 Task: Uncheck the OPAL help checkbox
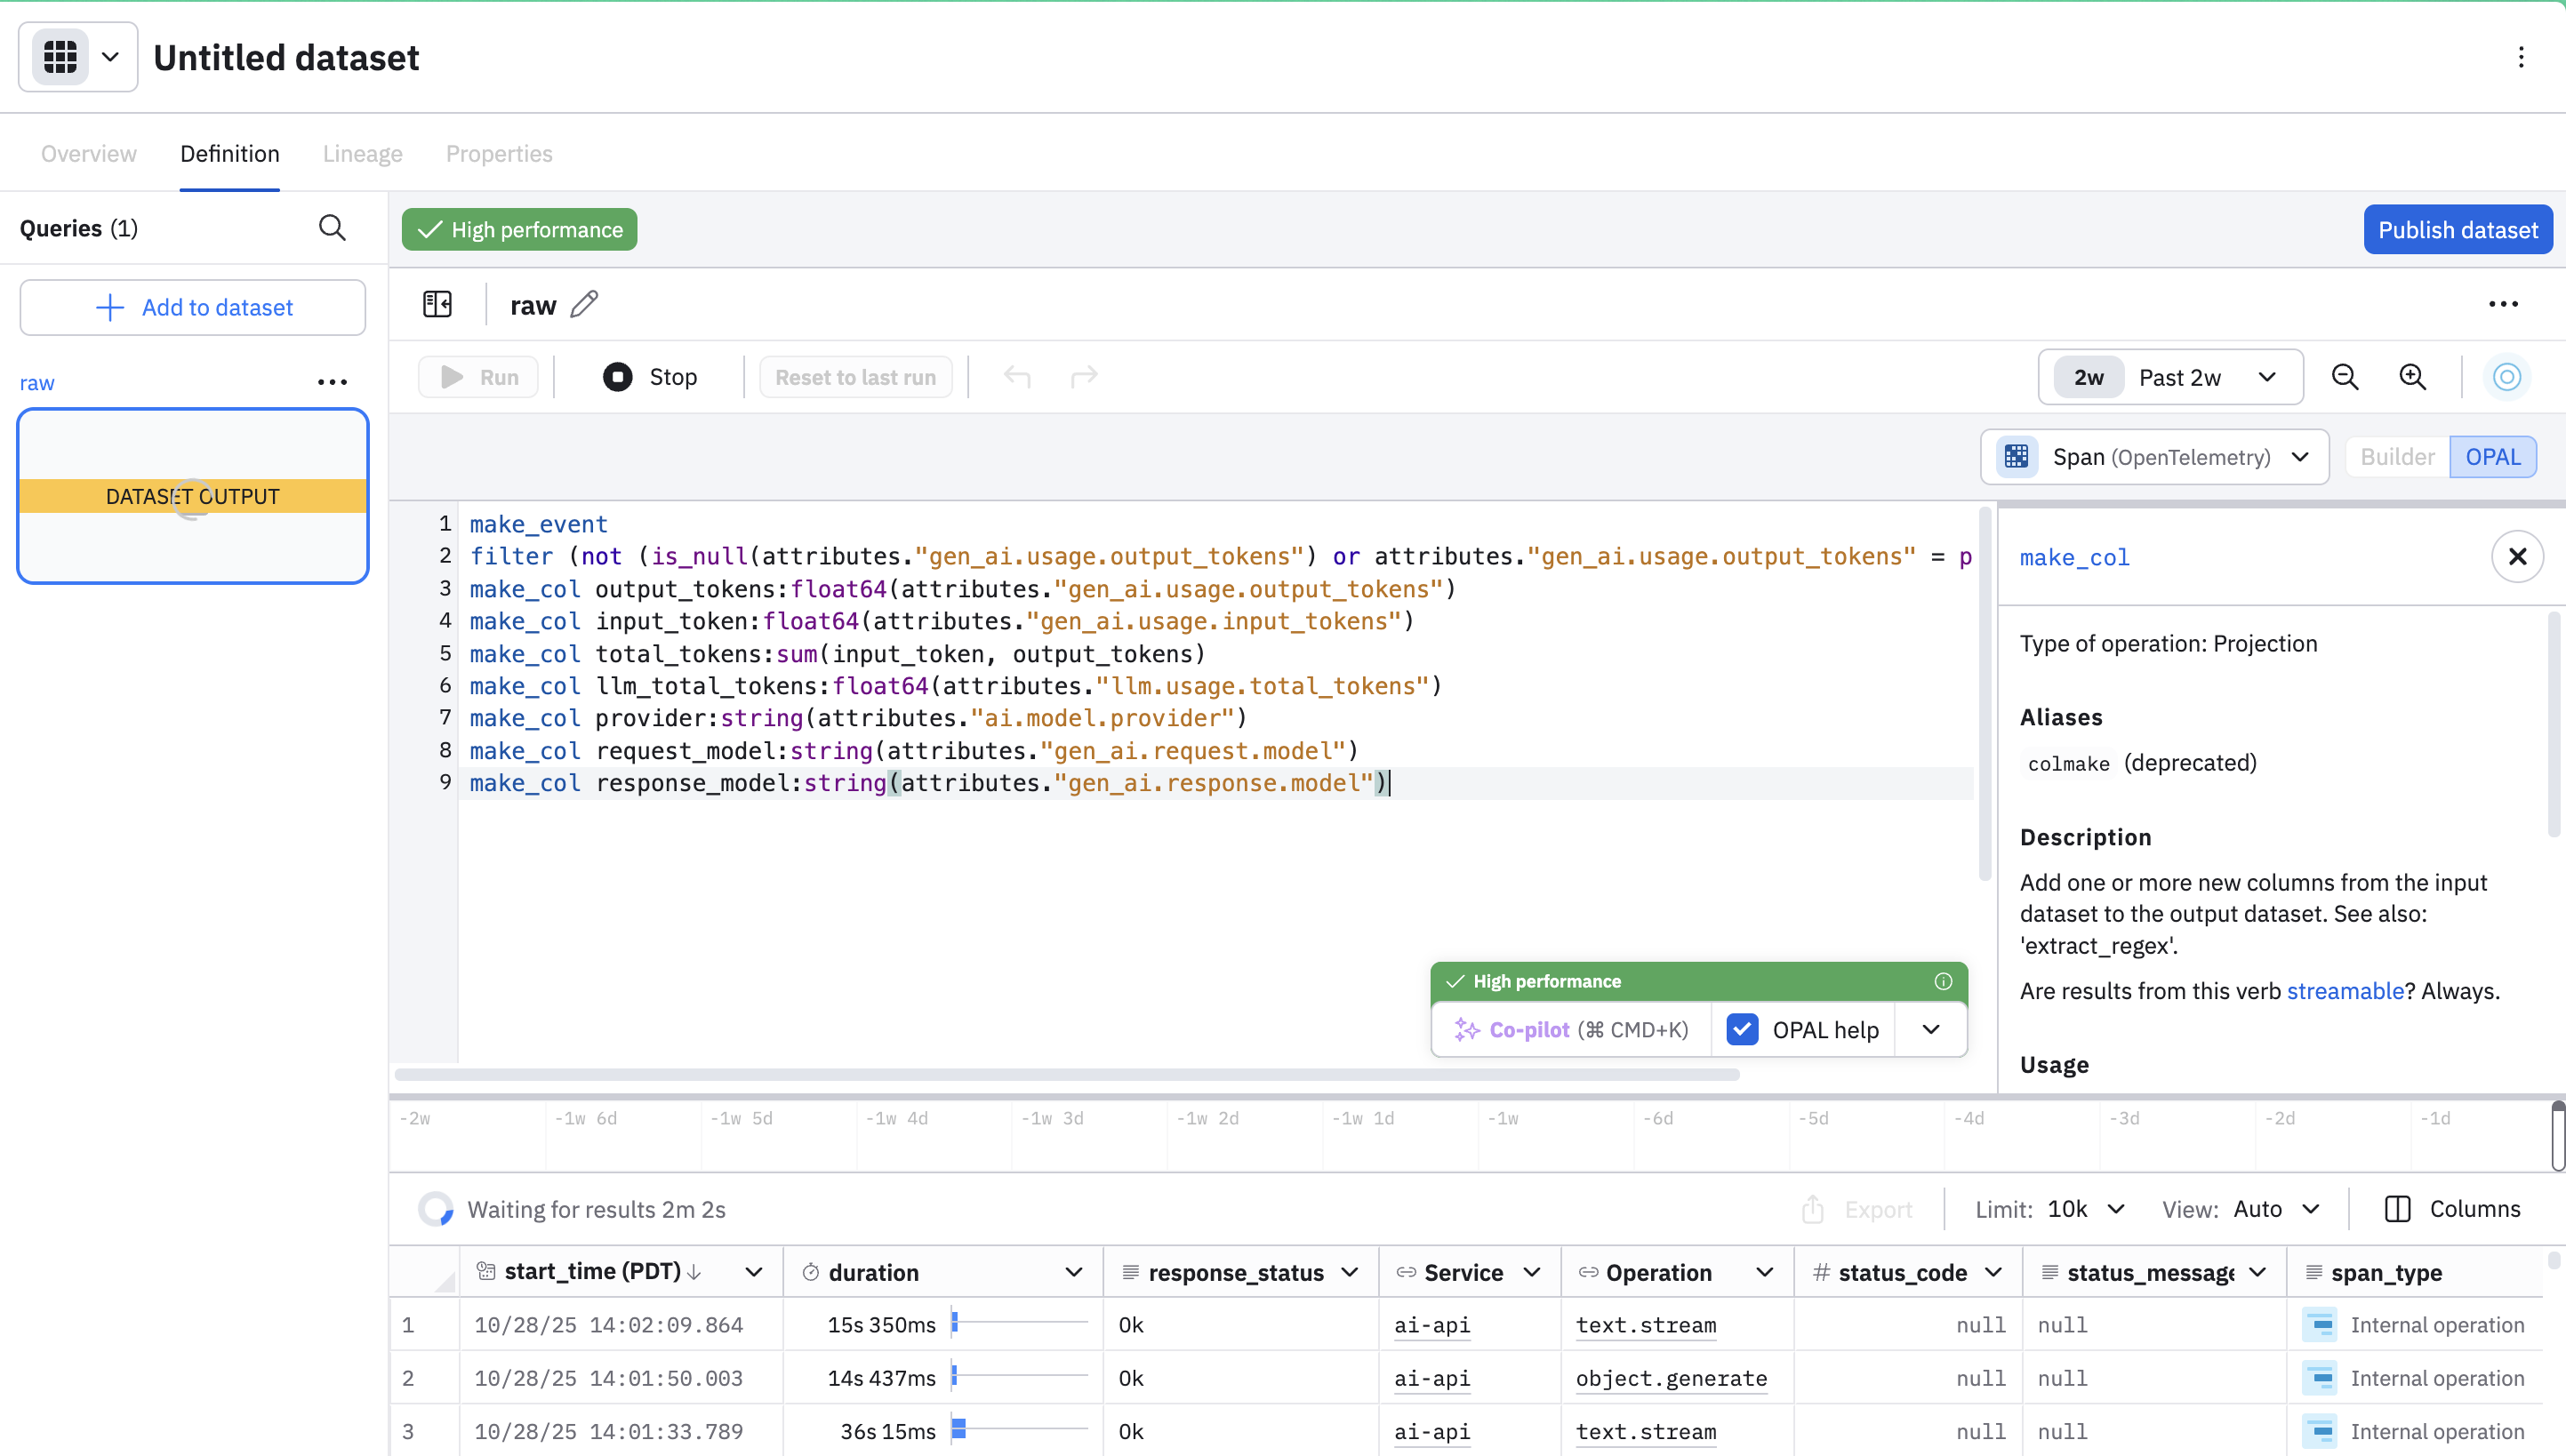click(1743, 1029)
